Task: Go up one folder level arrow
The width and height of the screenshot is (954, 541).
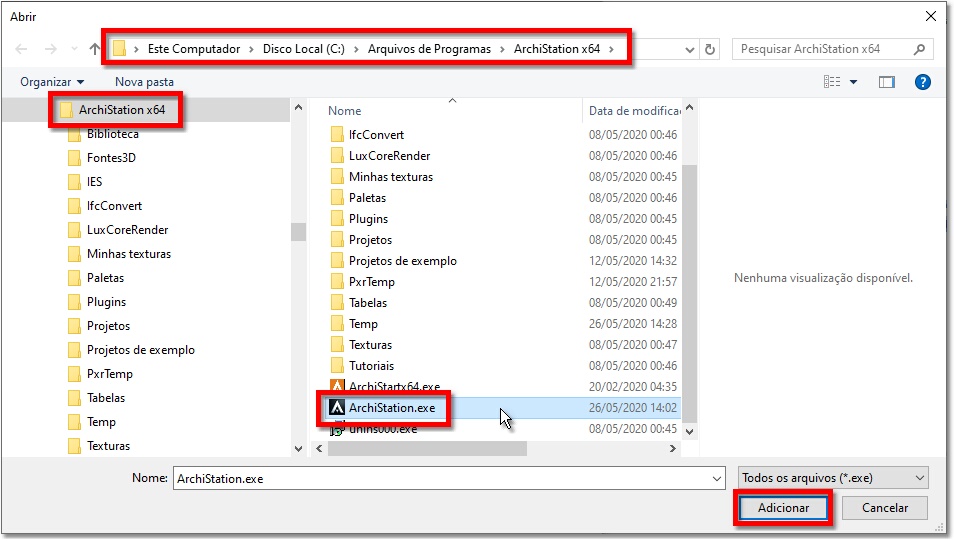Action: pyautogui.click(x=95, y=49)
